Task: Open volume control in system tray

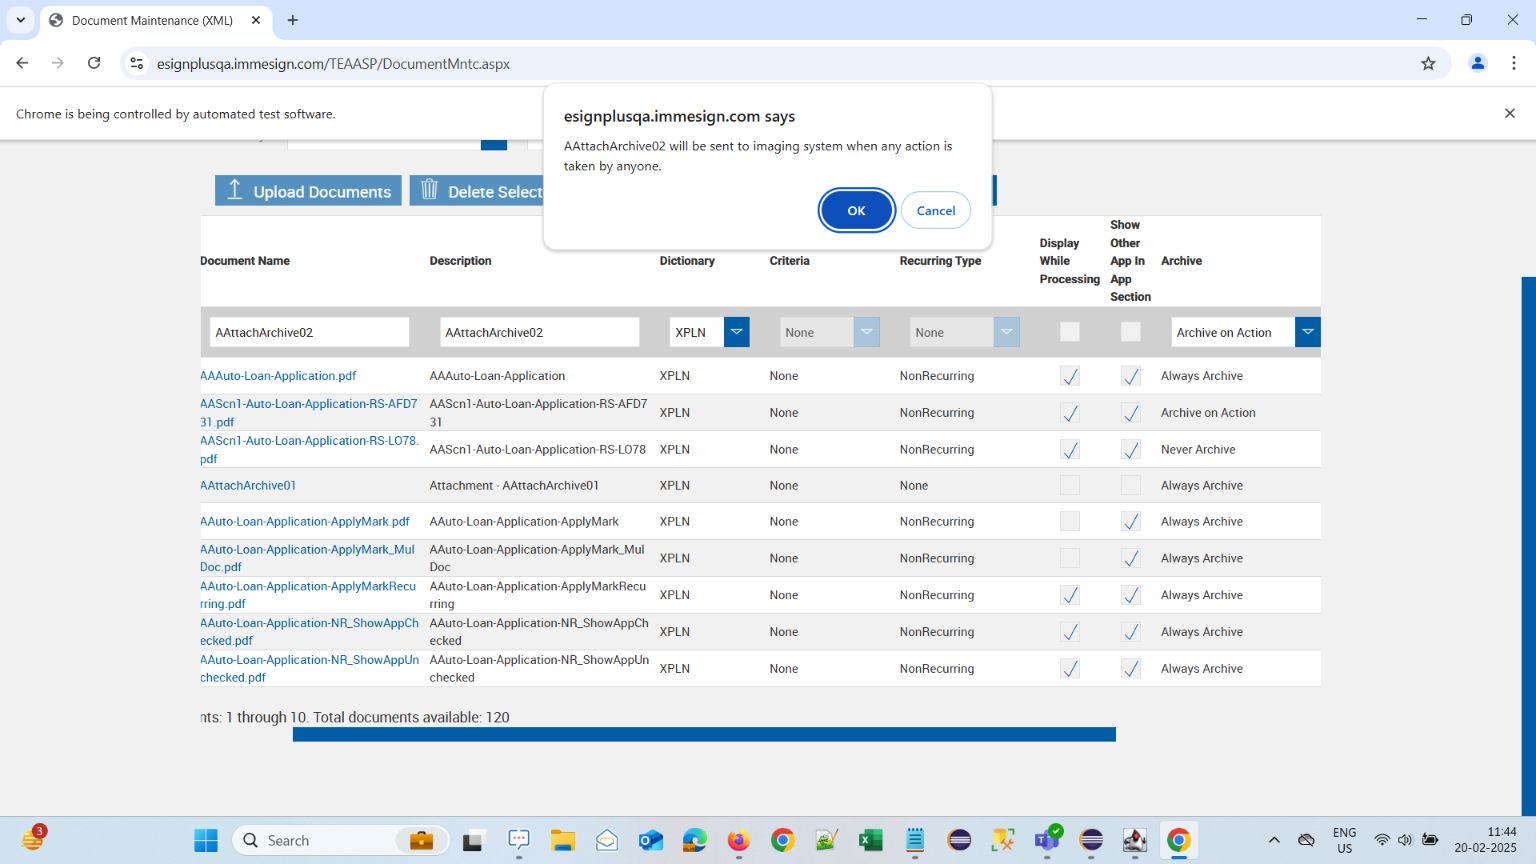Action: (x=1405, y=840)
